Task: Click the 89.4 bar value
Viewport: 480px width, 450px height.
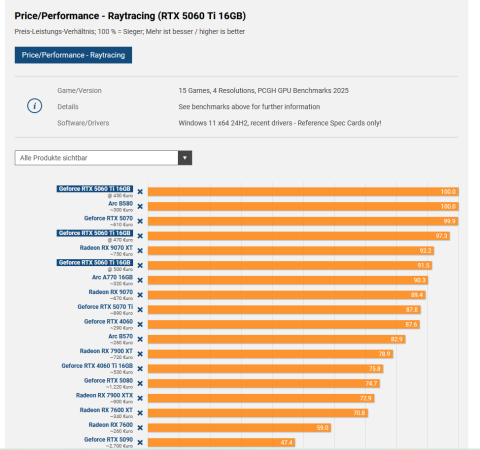Action: (417, 295)
